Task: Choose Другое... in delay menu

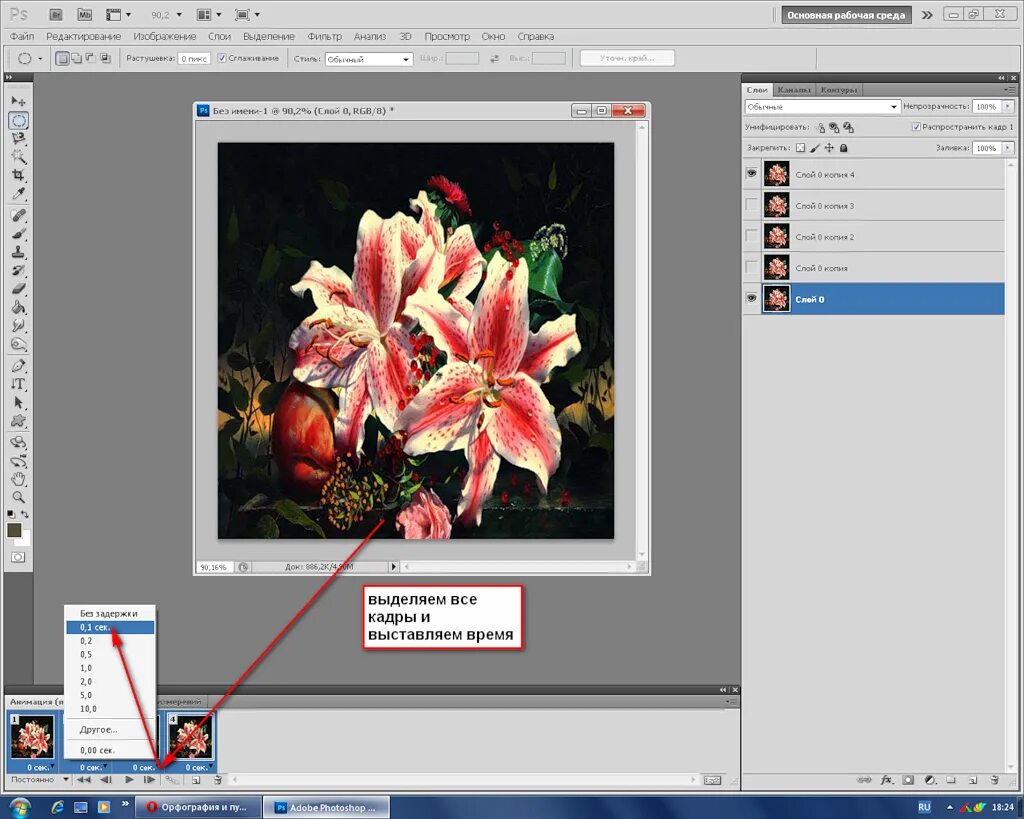Action: coord(110,730)
